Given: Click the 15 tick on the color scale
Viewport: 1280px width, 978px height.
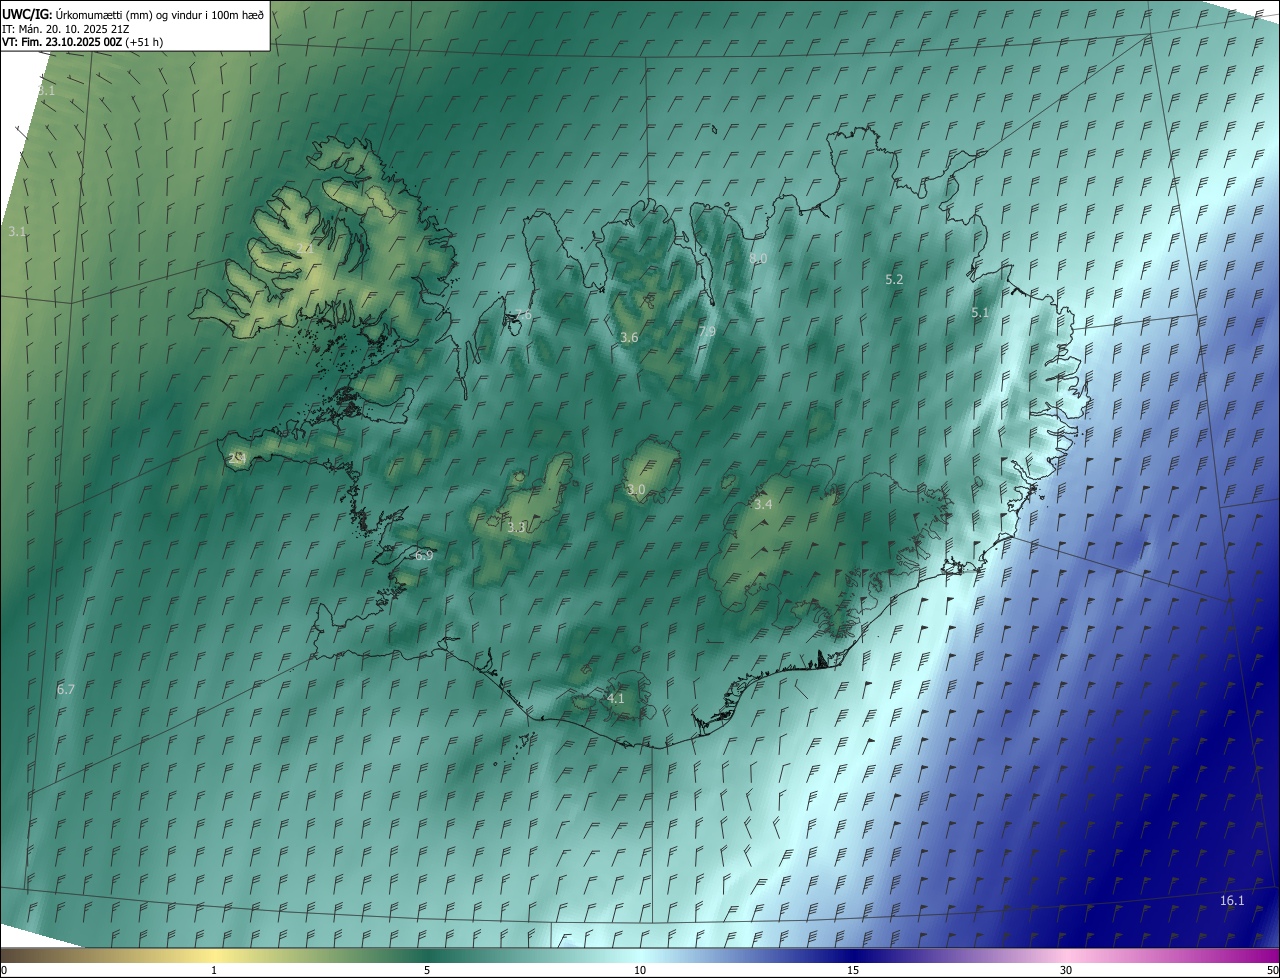Looking at the screenshot, I should 853,970.
